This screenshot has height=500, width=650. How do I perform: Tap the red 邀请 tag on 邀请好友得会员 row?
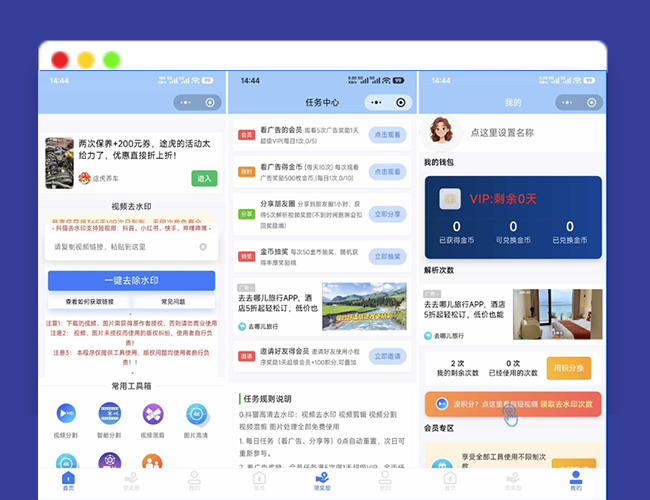247,356
